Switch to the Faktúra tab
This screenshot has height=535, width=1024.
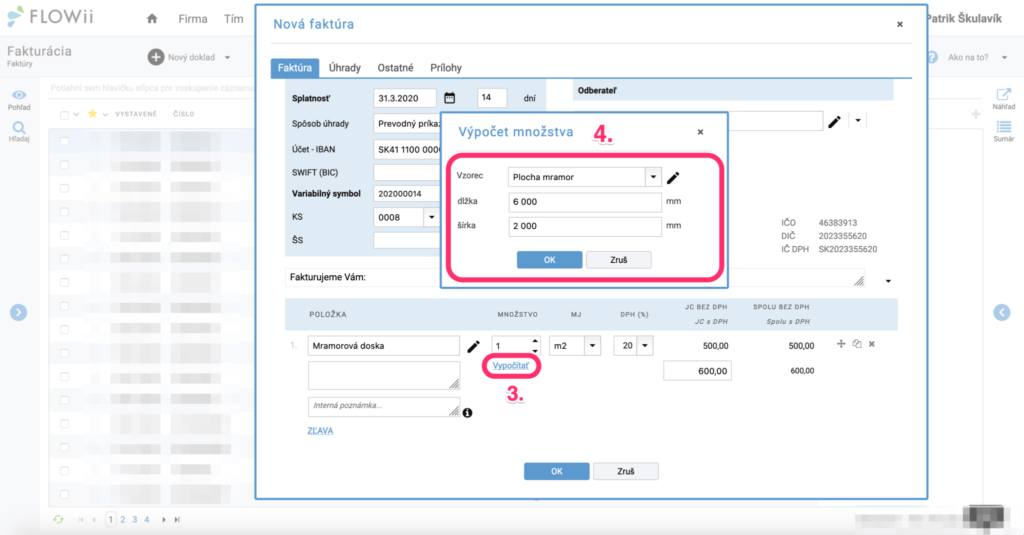point(295,68)
